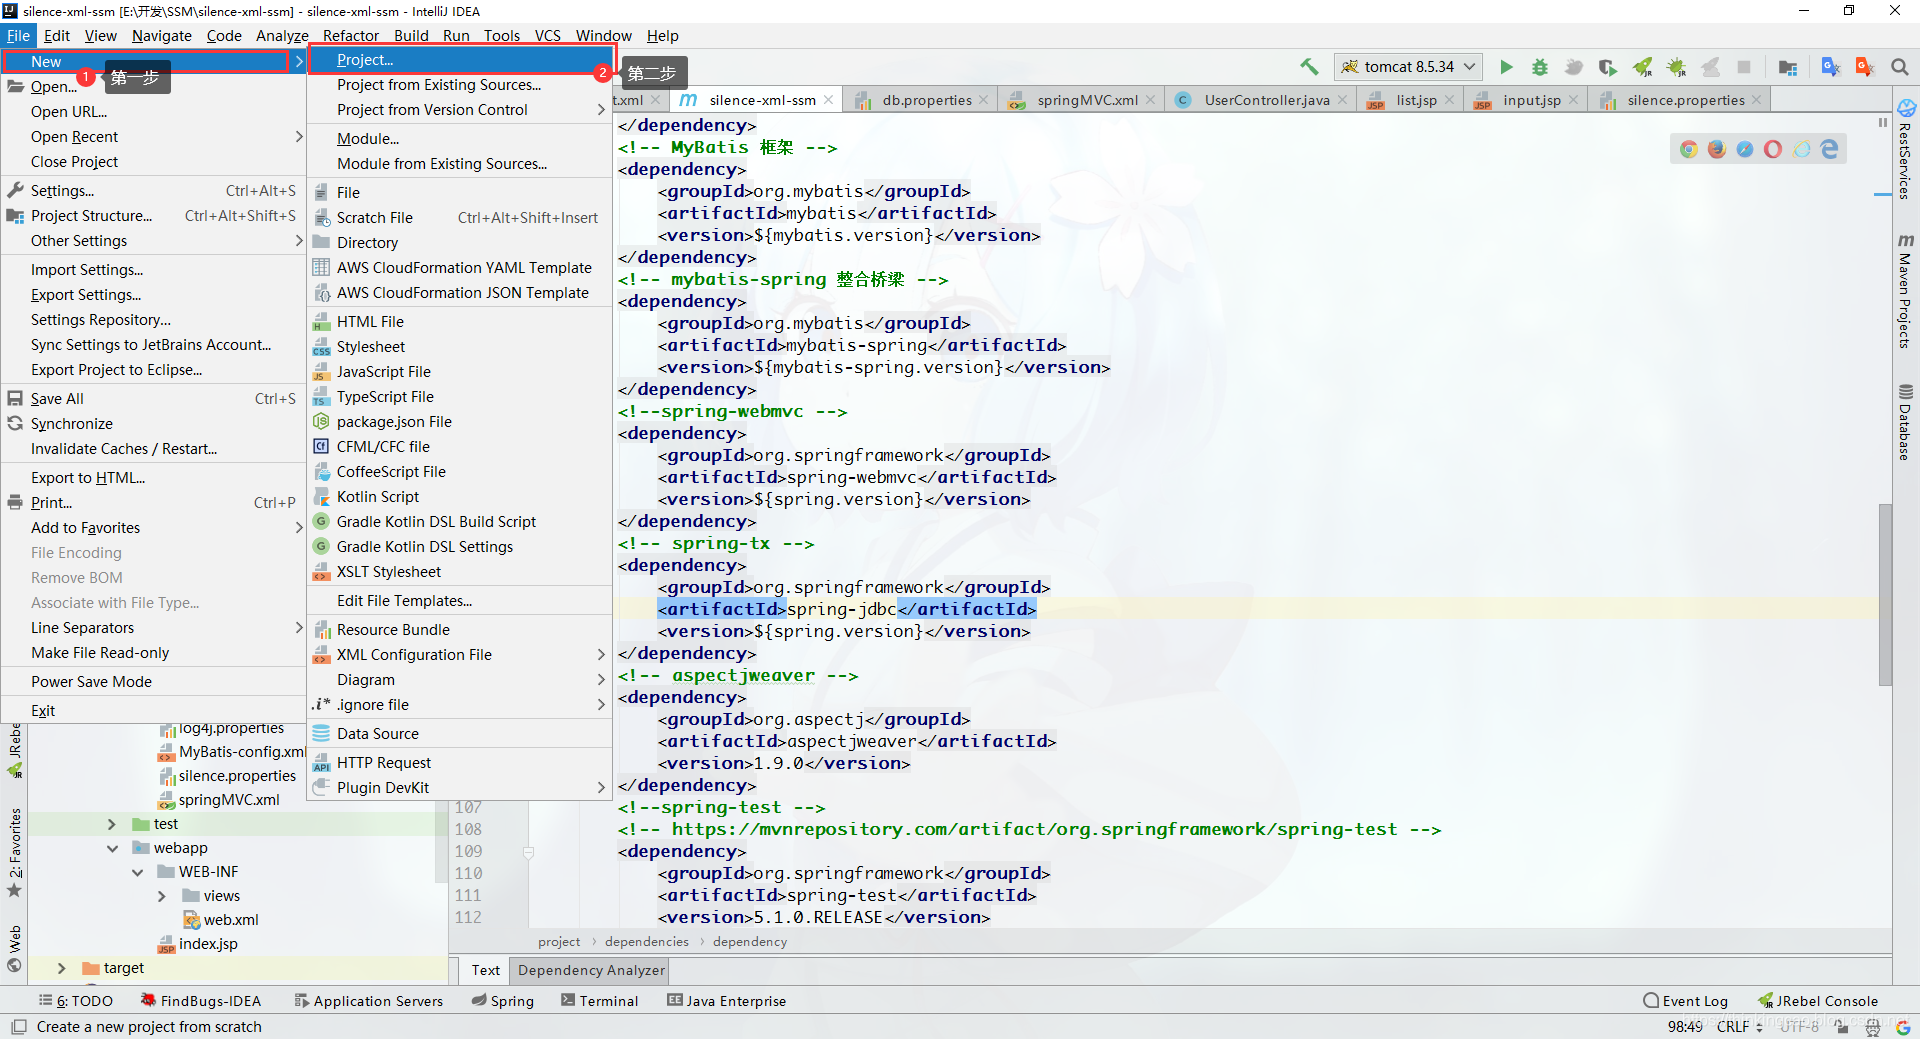Open the Project Structure toolbar icon
The height and width of the screenshot is (1039, 1920).
click(x=1787, y=67)
